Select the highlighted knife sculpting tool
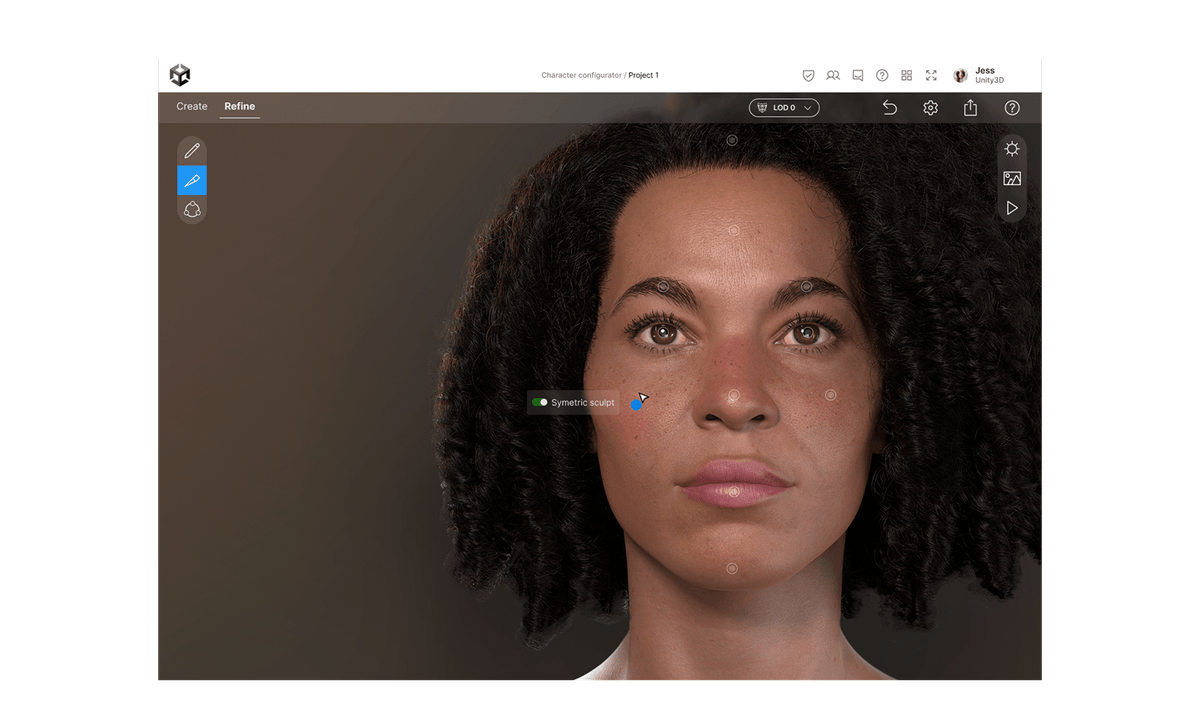Viewport: 1200px width, 725px height. click(x=192, y=180)
